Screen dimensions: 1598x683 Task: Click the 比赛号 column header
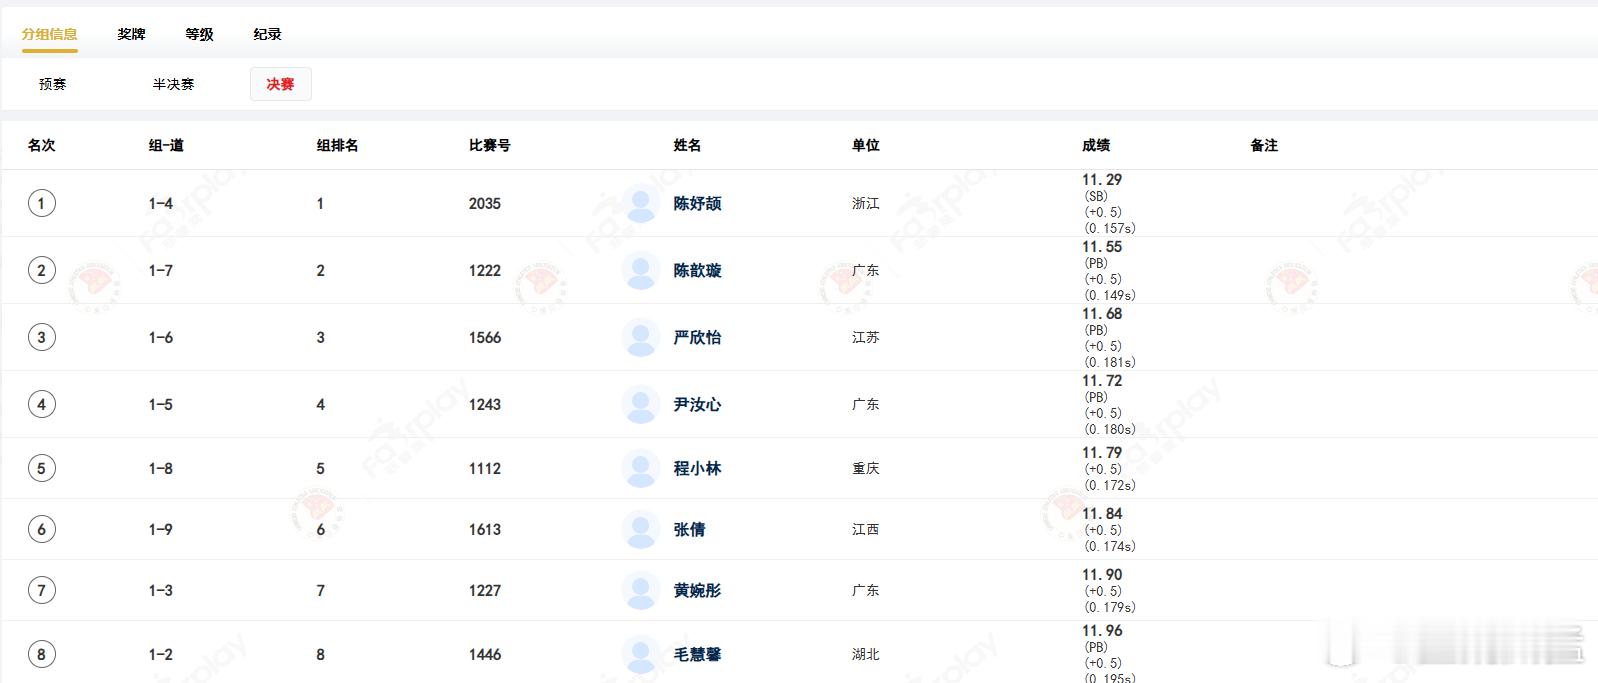(489, 145)
